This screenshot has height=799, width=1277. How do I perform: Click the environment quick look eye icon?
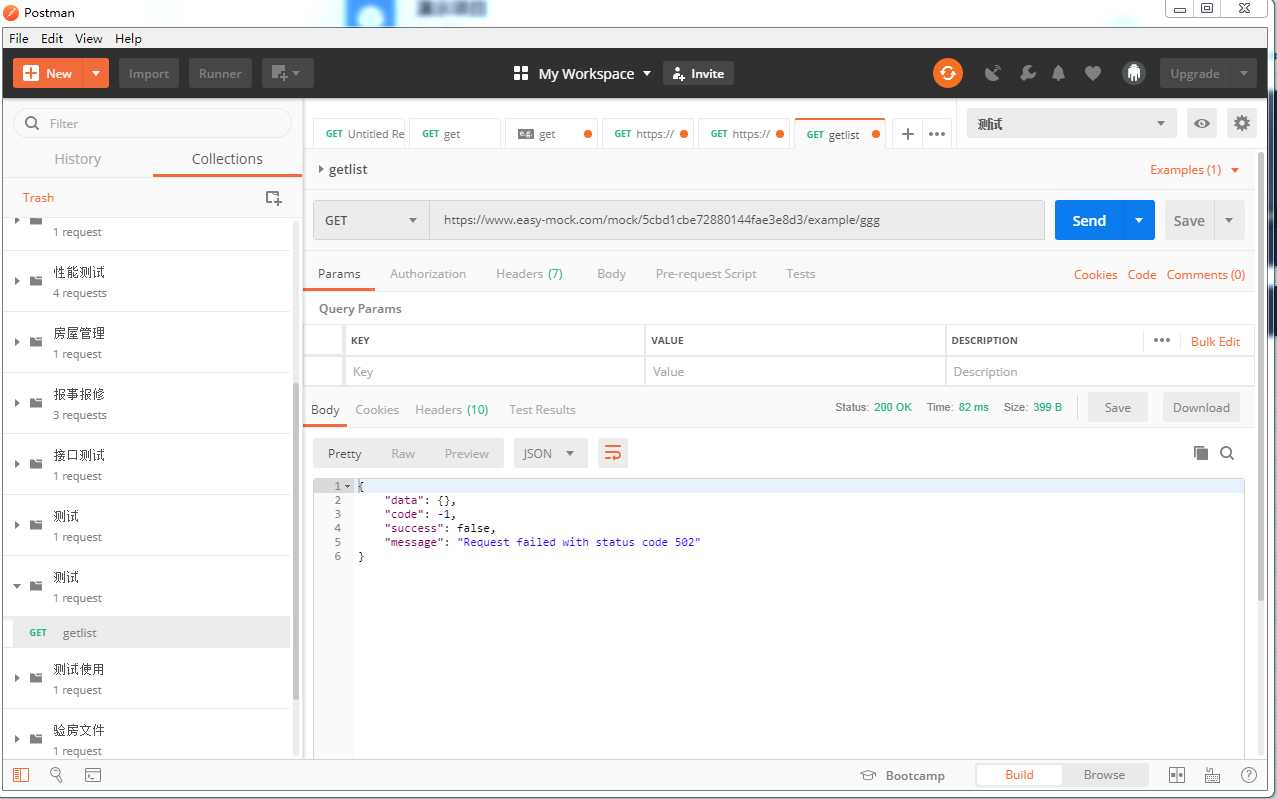[x=1202, y=124]
